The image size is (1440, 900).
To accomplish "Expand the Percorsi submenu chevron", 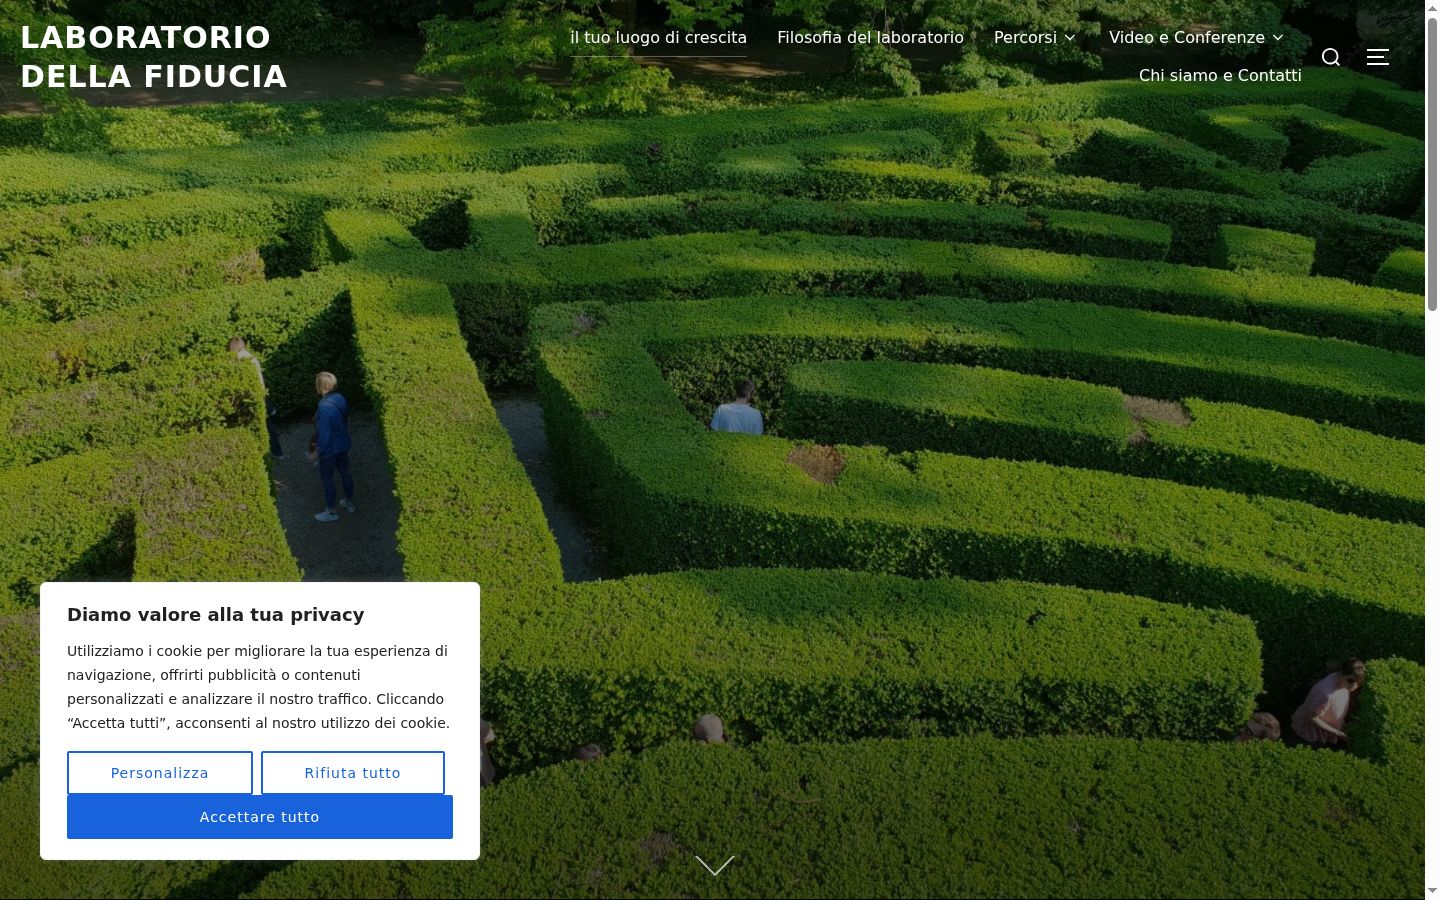I will 1070,38.
